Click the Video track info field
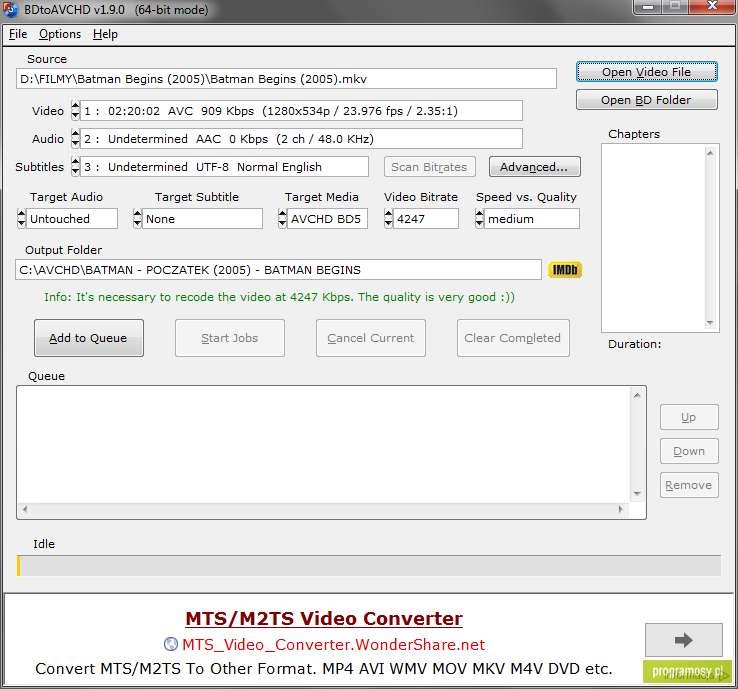The width and height of the screenshot is (738, 689). (x=301, y=111)
